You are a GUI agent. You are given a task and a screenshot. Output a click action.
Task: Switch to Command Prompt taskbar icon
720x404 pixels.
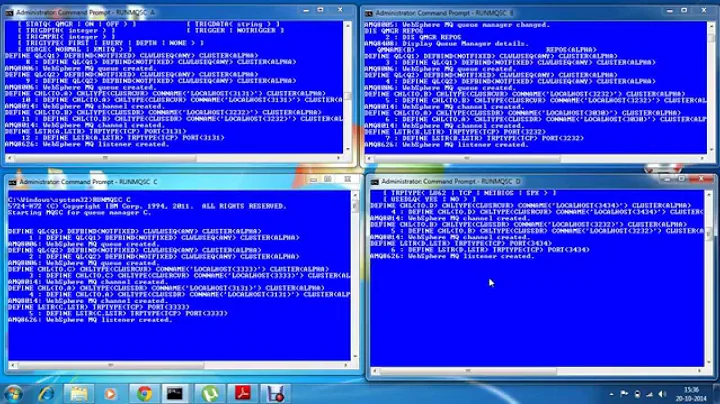174,394
